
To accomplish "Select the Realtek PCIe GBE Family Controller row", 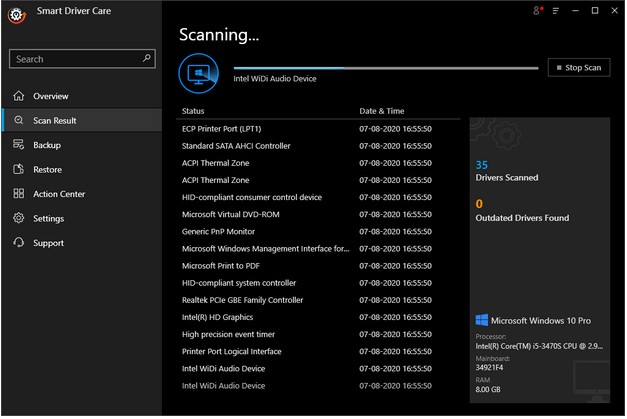I will (242, 300).
